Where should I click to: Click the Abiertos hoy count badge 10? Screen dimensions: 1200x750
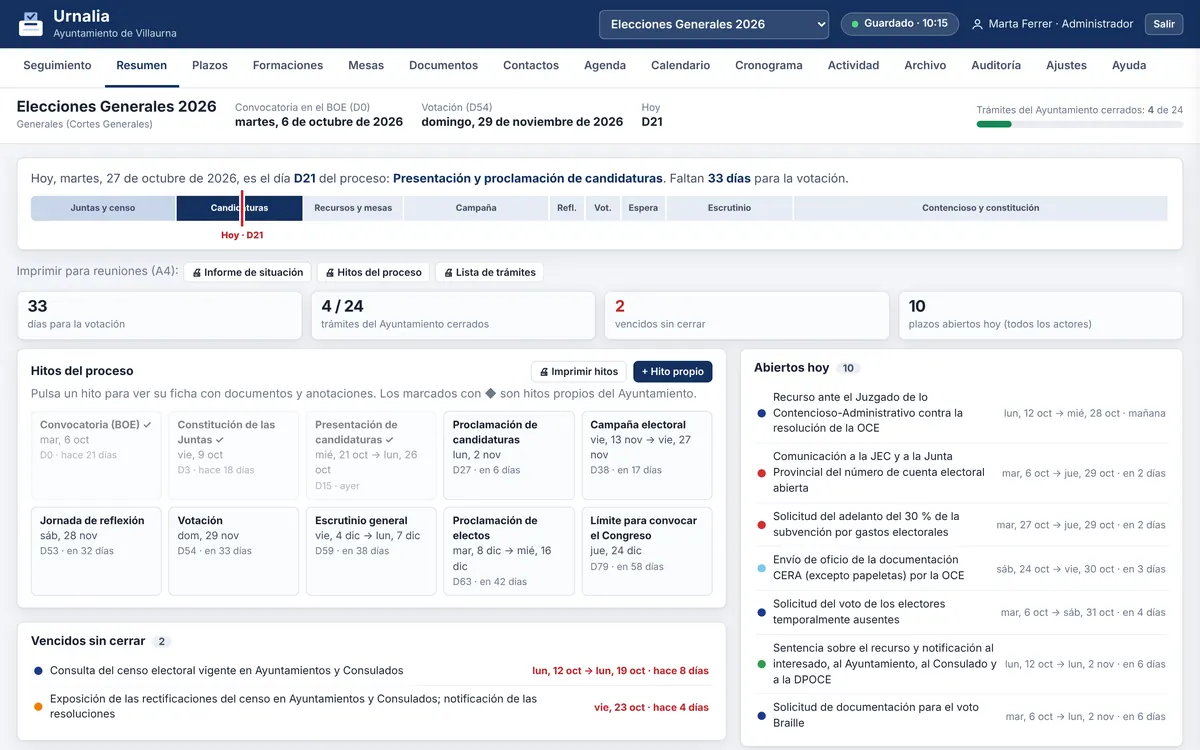[848, 368]
